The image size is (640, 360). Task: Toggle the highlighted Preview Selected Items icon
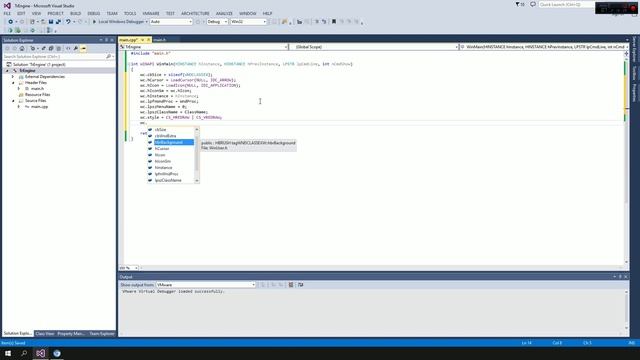coord(83,49)
